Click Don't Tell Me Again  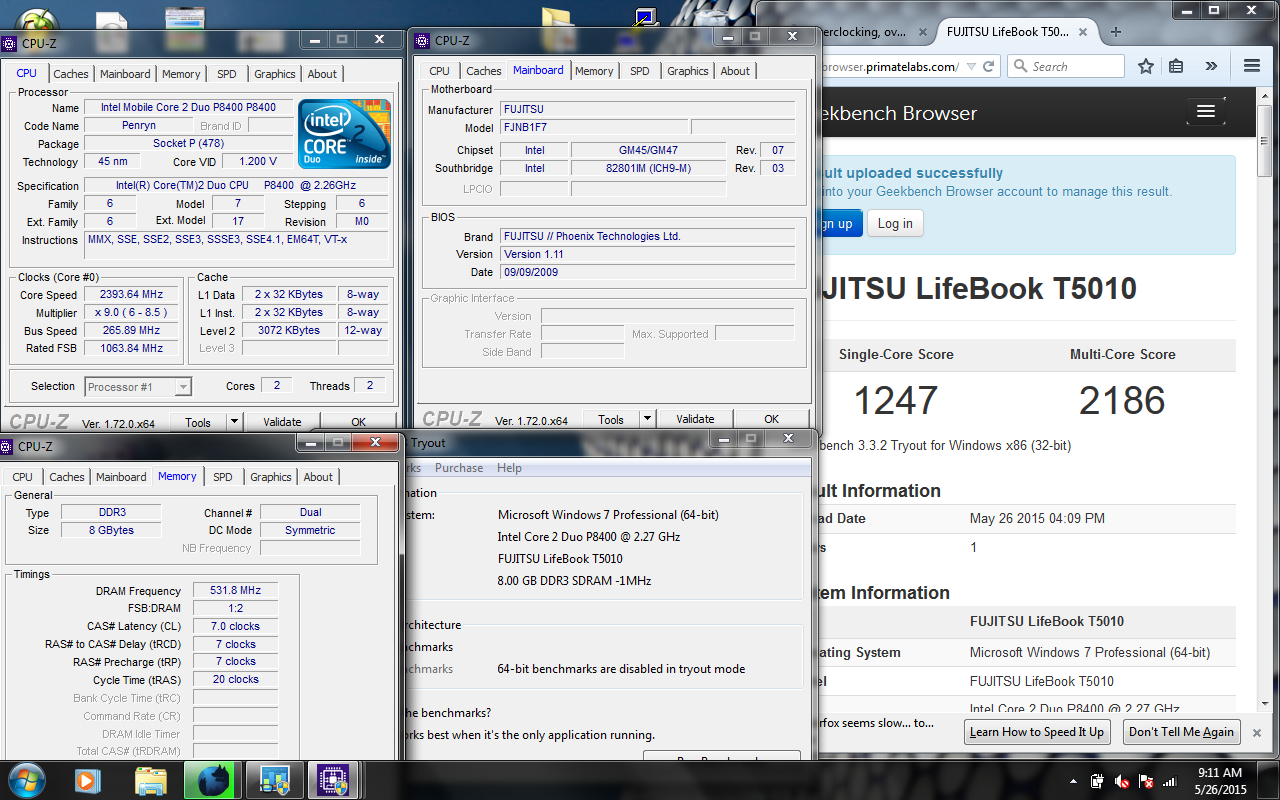coord(1181,732)
